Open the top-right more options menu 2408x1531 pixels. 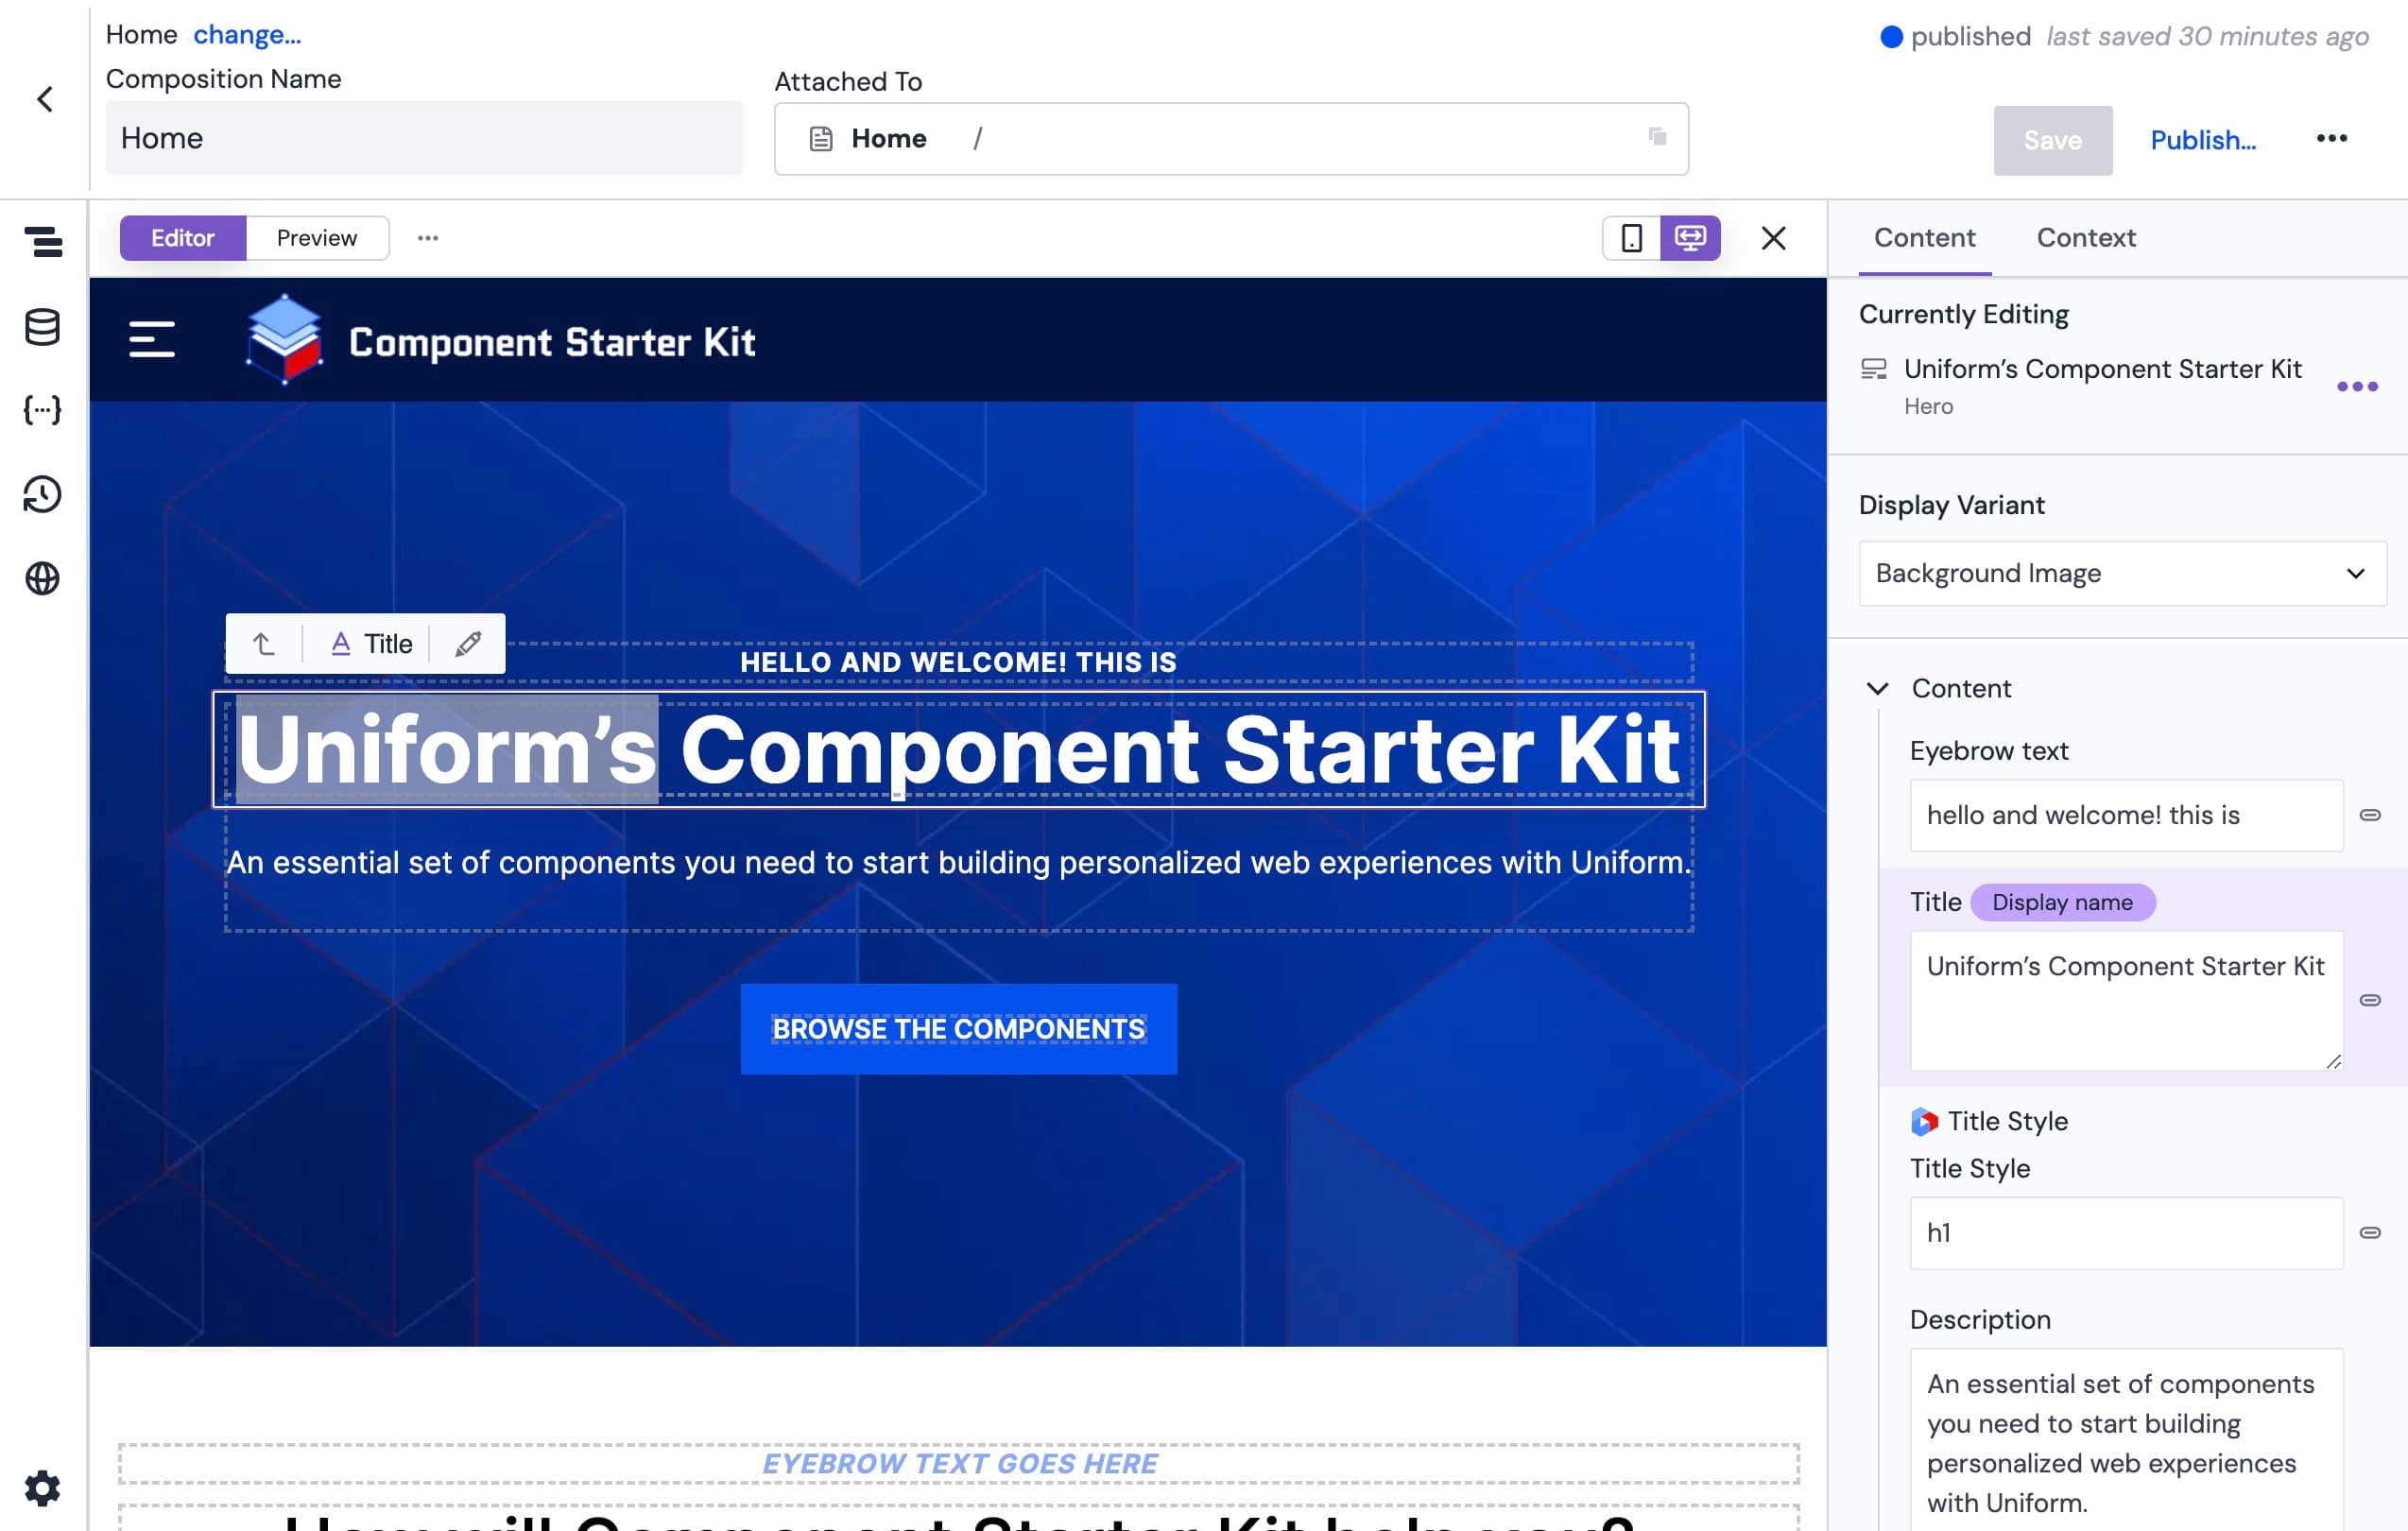click(2331, 138)
